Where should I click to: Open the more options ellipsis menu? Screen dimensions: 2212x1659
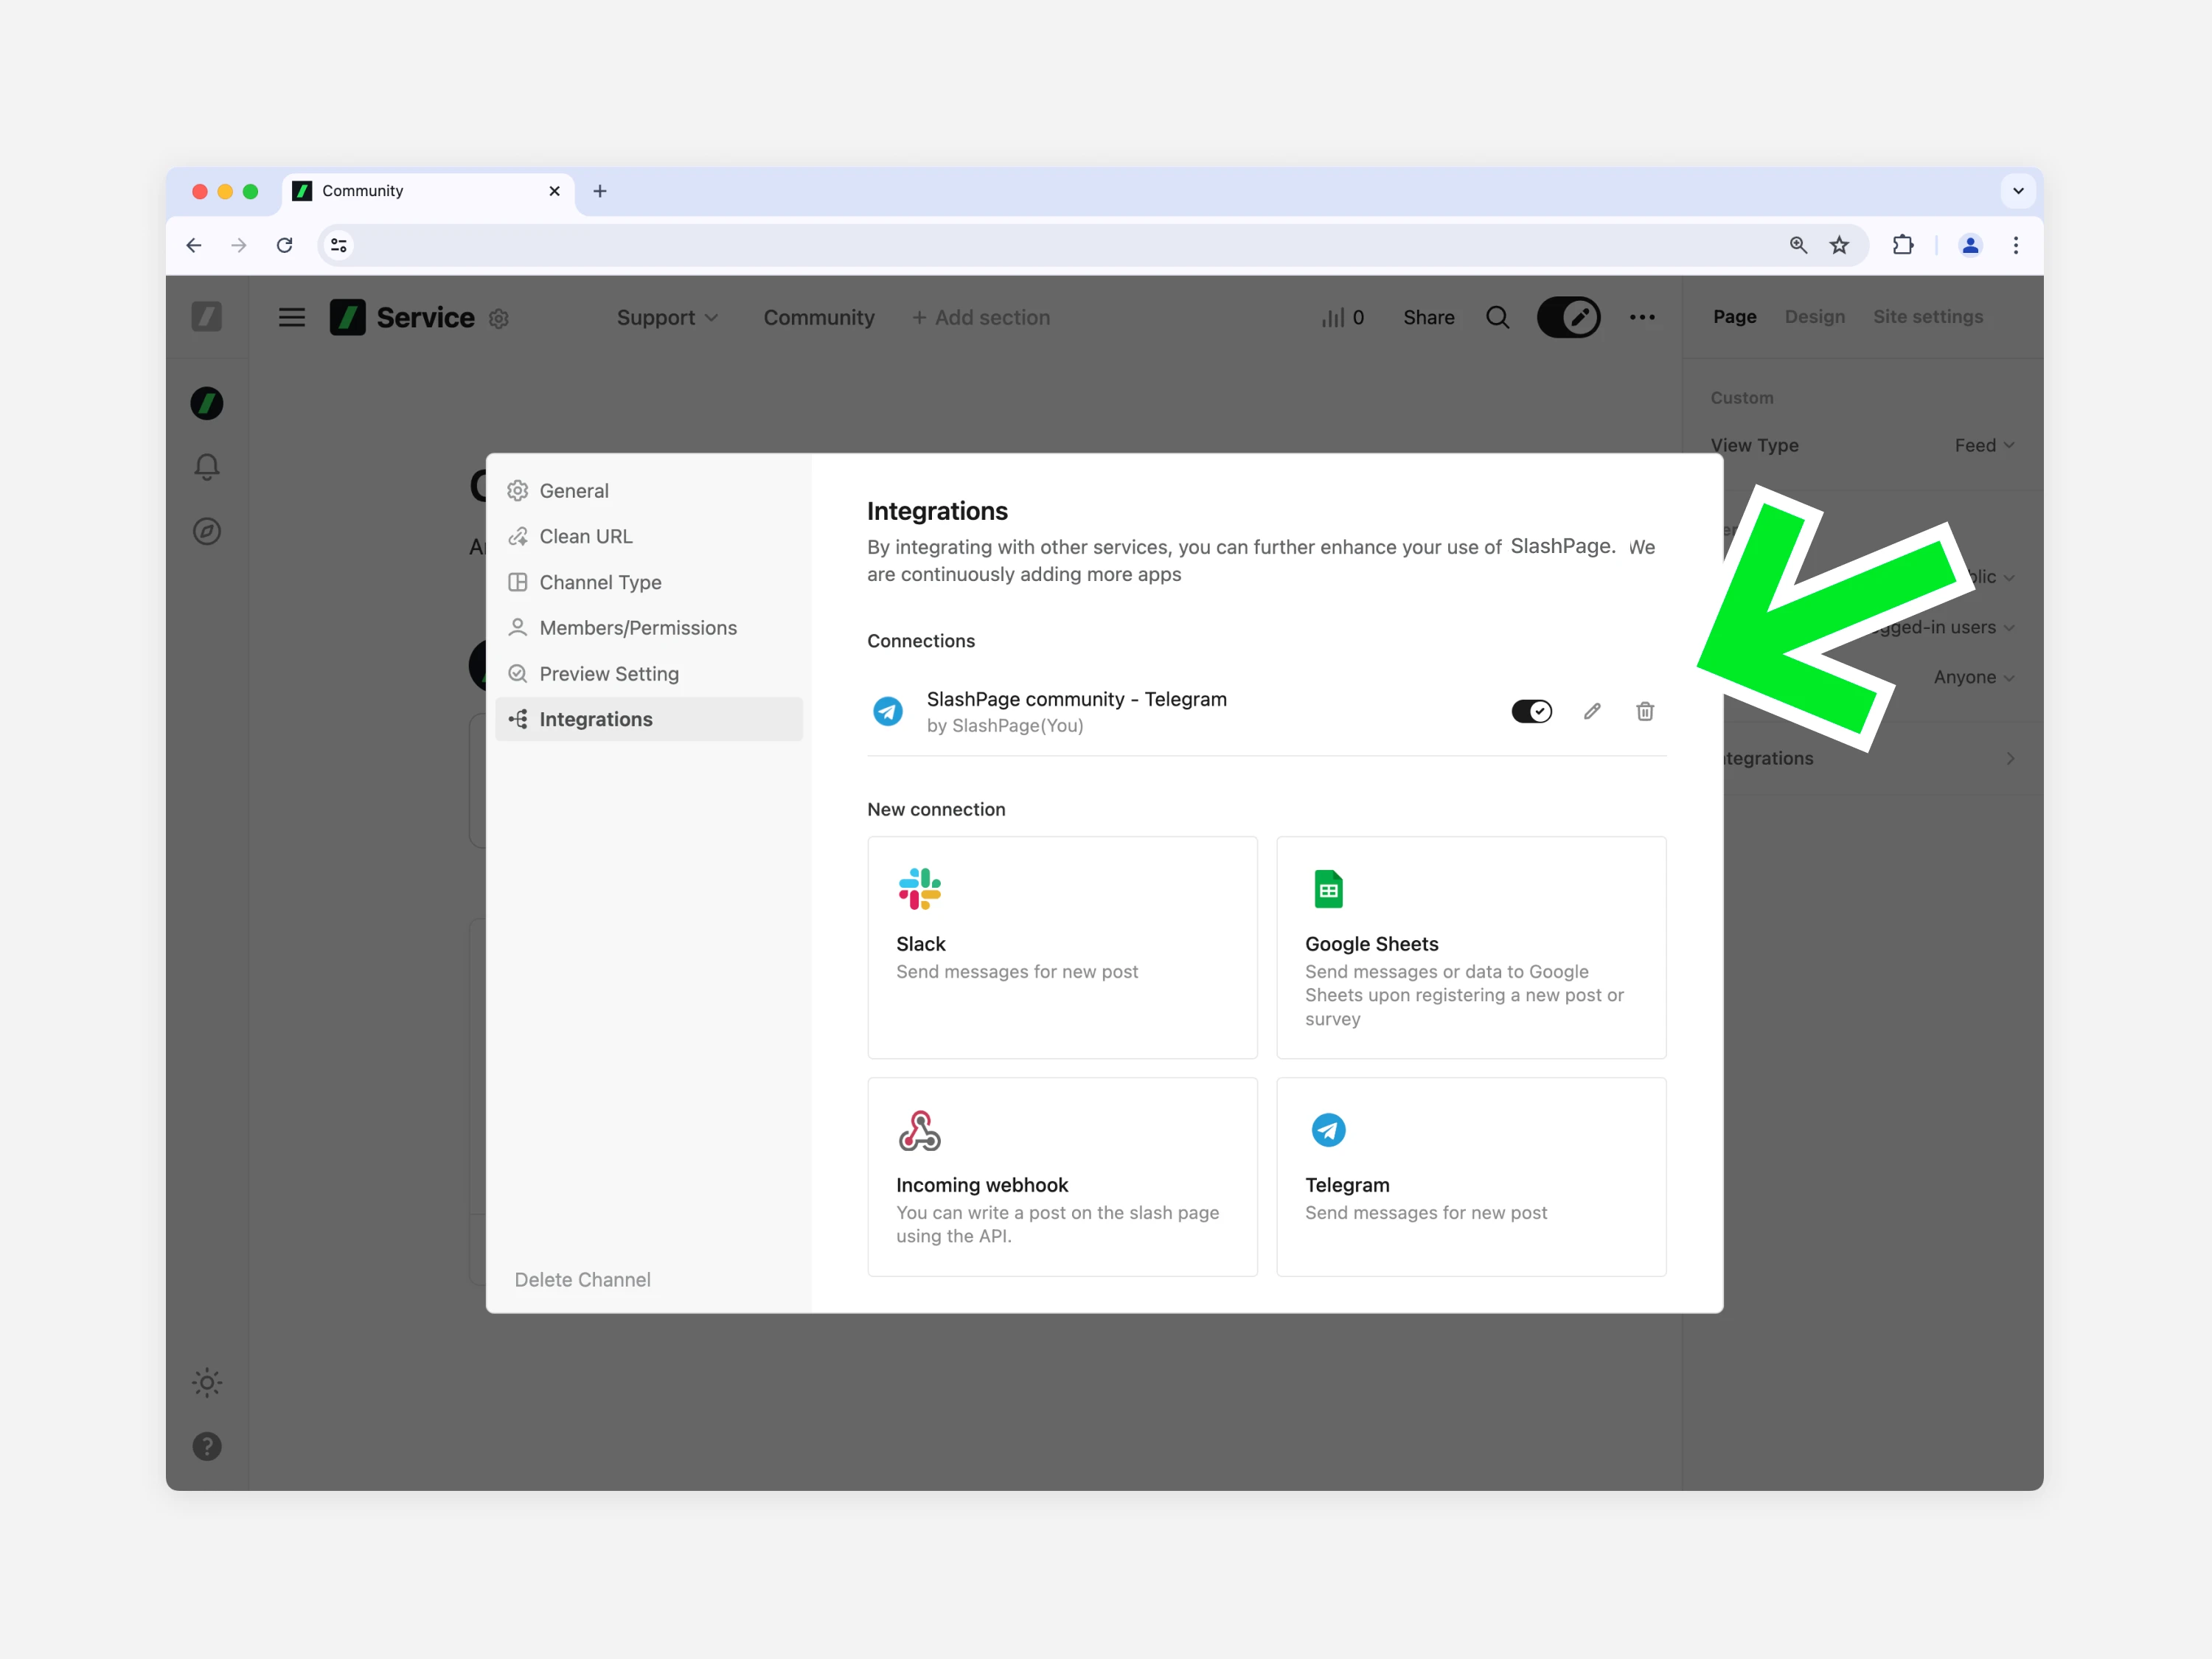click(x=1642, y=317)
